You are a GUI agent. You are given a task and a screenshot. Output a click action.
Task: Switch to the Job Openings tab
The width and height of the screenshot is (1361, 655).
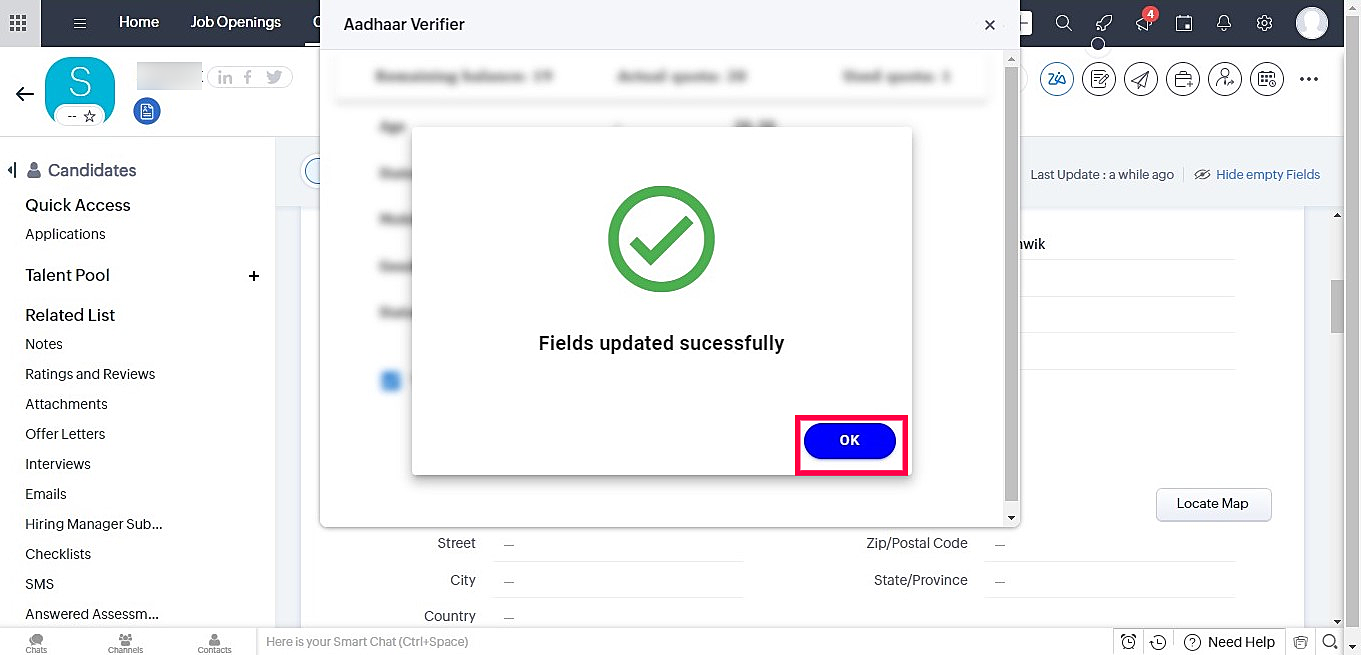(x=236, y=22)
